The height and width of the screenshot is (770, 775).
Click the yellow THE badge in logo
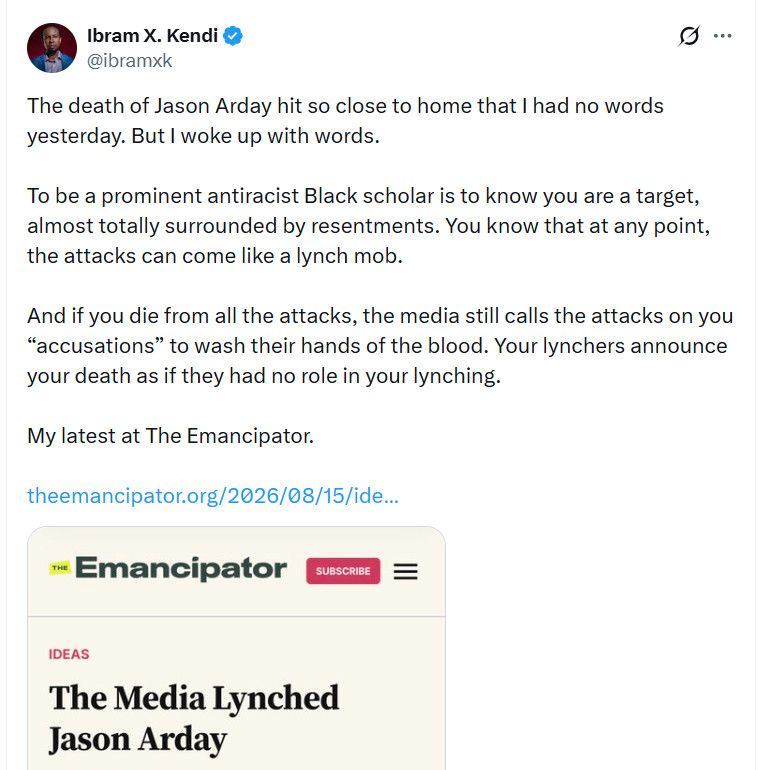click(x=60, y=568)
